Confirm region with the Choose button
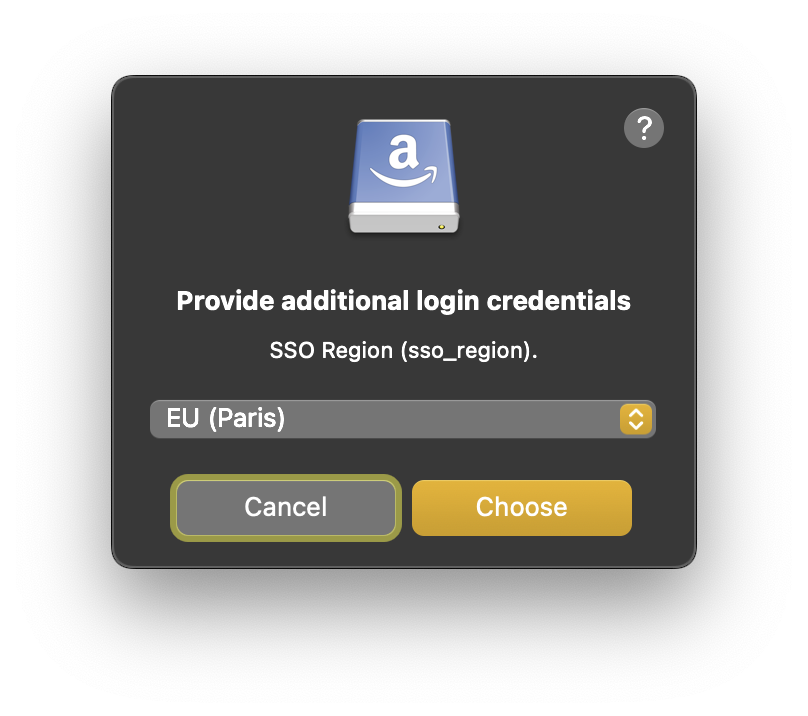This screenshot has height=716, width=808. tap(521, 508)
